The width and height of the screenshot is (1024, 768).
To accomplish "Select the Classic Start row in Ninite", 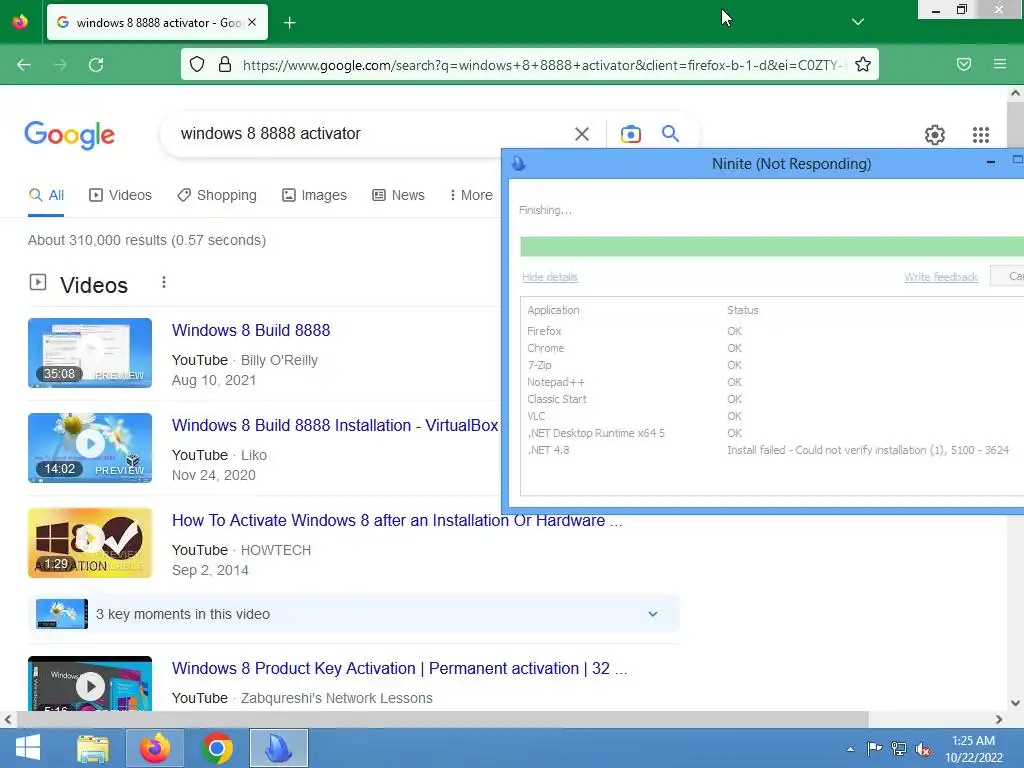I will (772, 399).
